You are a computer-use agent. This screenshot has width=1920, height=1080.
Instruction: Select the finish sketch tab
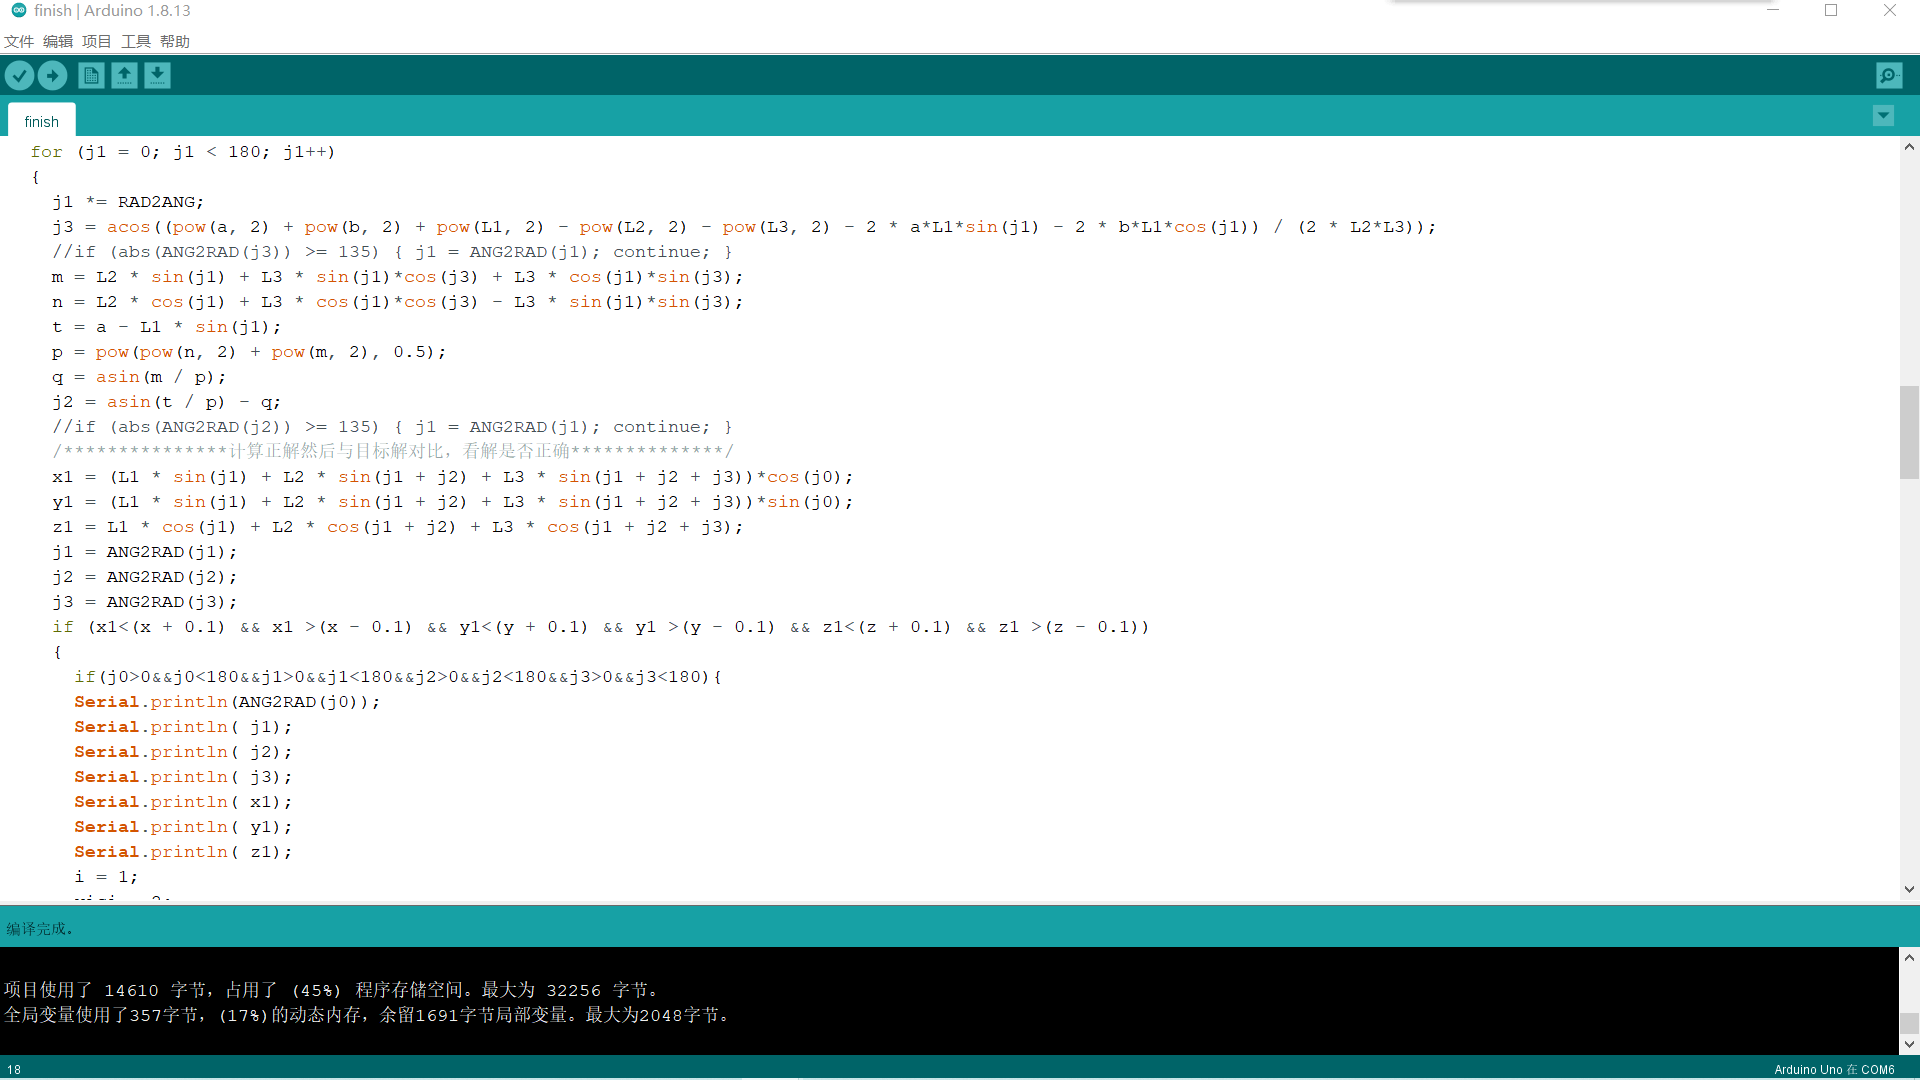41,120
